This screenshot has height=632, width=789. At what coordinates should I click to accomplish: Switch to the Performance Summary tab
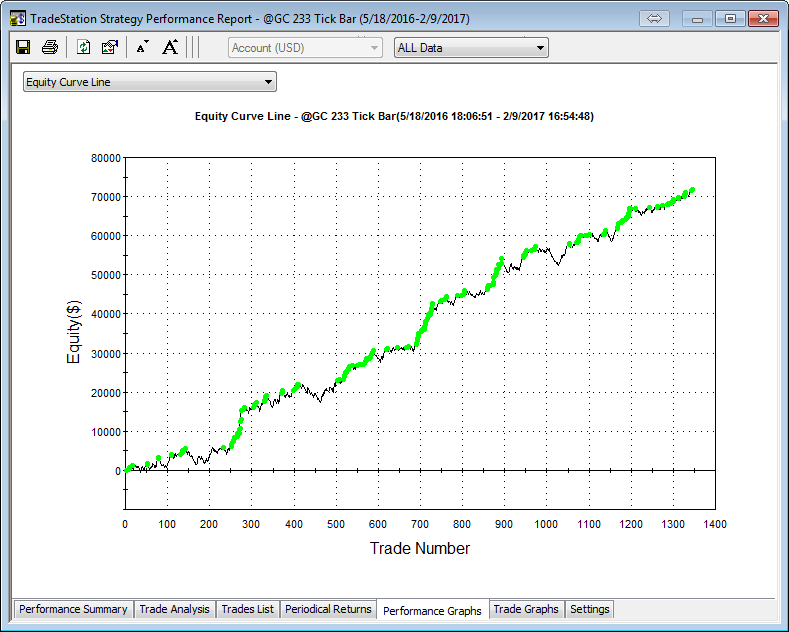click(73, 609)
